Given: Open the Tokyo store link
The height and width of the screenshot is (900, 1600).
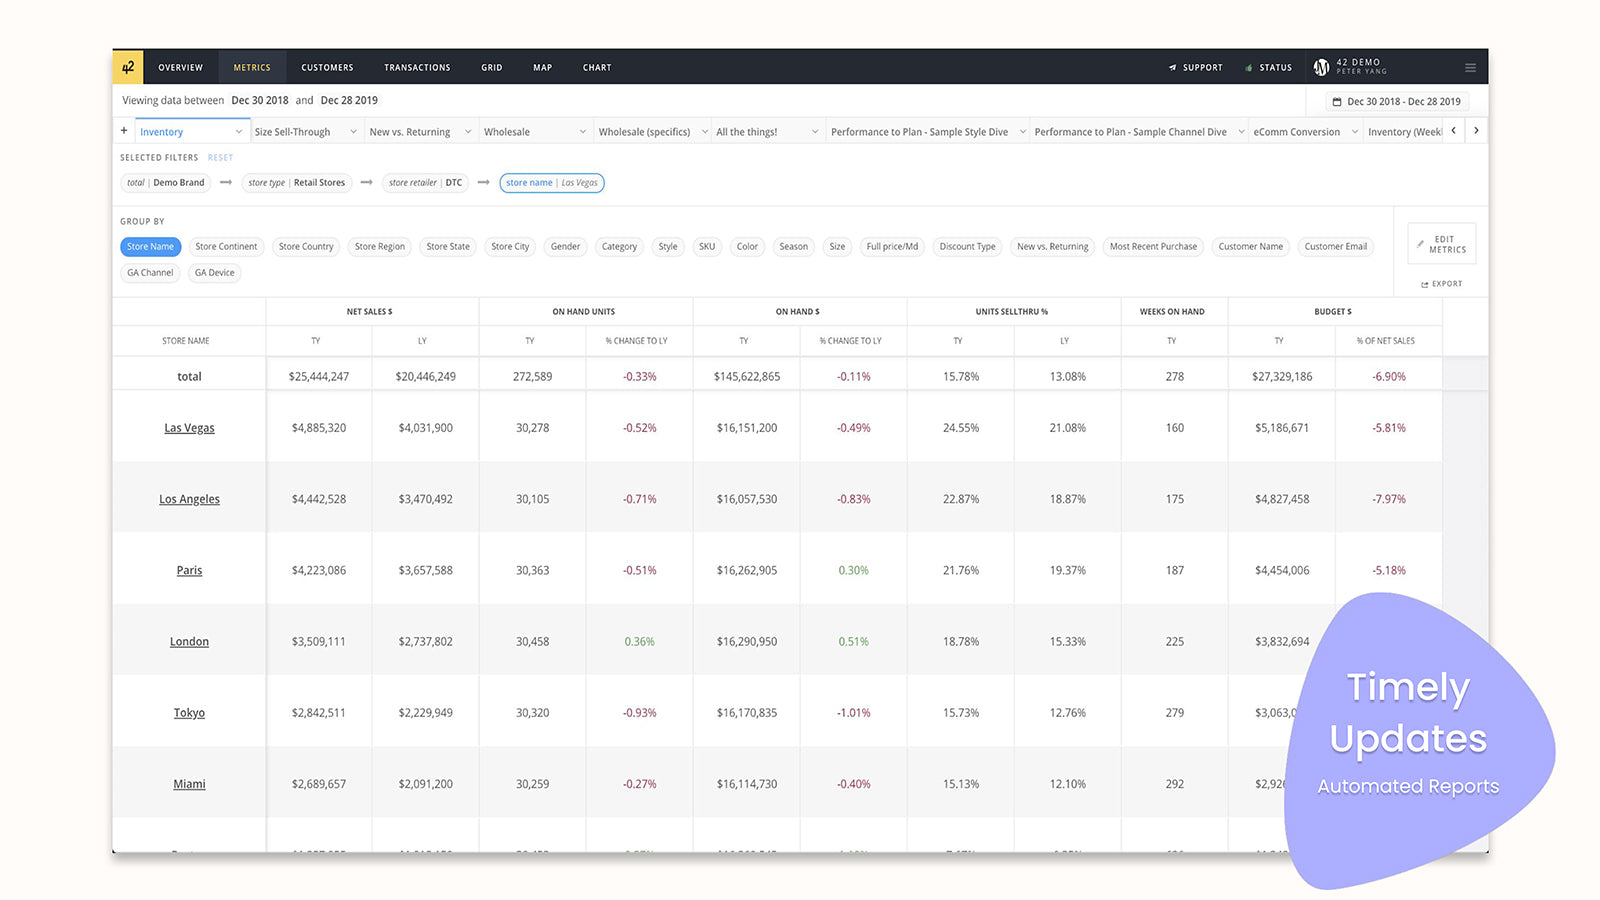Looking at the screenshot, I should click(189, 713).
